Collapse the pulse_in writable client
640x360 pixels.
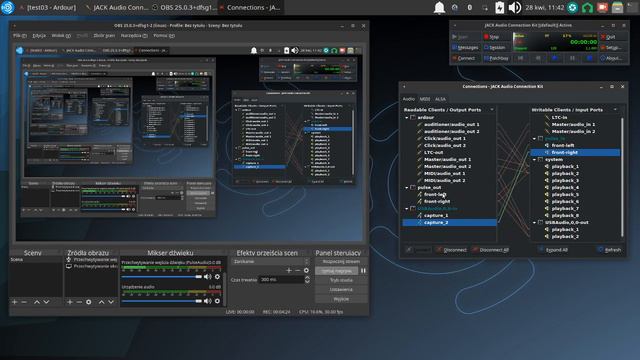[x=534, y=139]
